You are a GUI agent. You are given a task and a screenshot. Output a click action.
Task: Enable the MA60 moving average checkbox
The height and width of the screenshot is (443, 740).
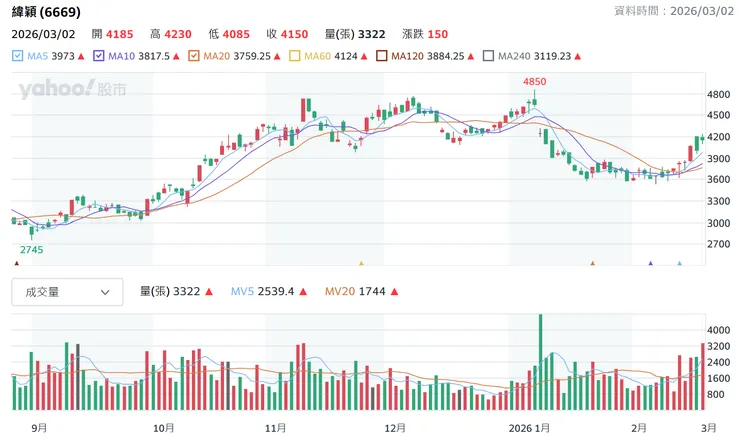(x=294, y=56)
